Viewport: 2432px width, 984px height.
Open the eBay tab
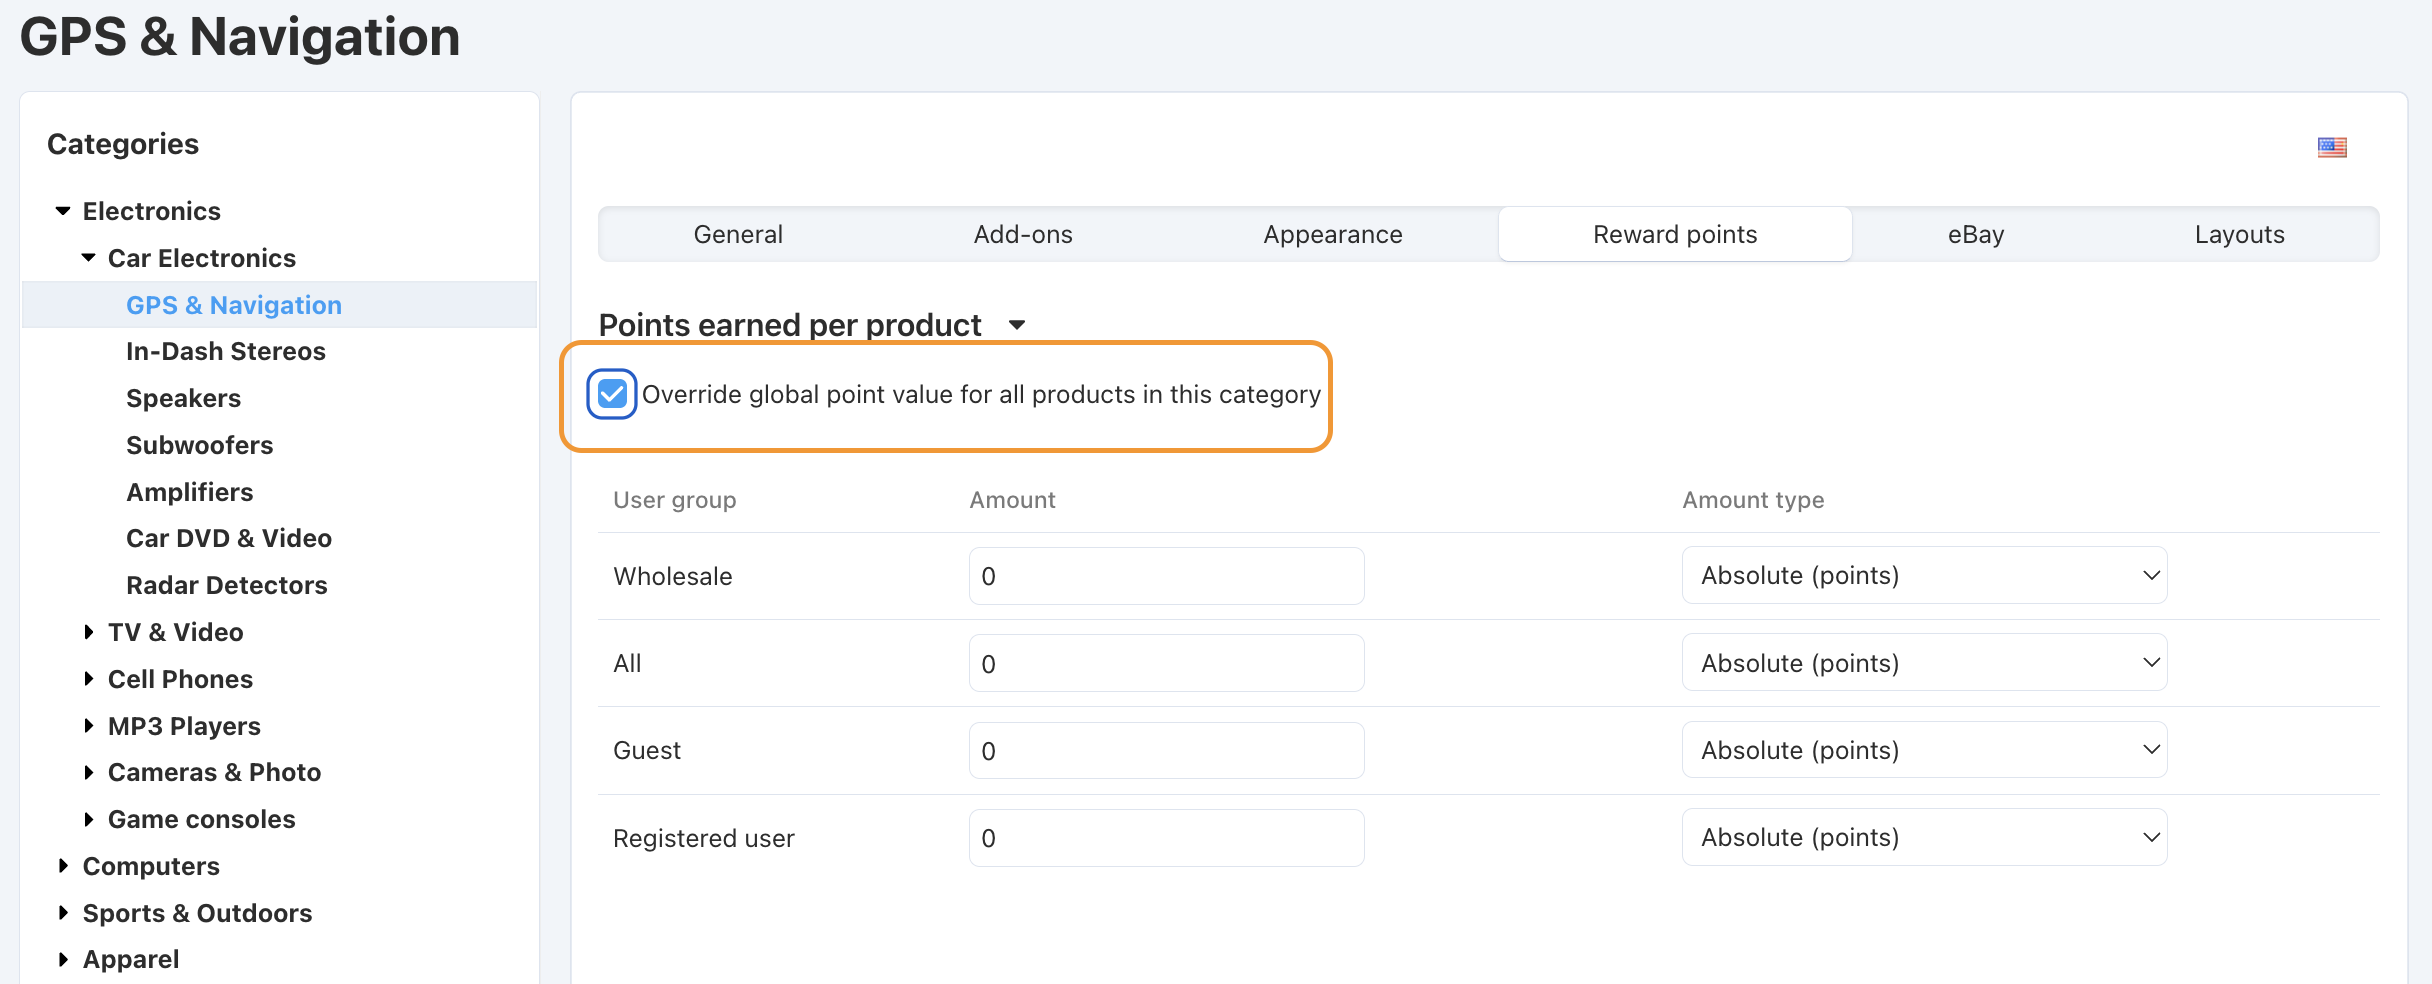[1975, 234]
